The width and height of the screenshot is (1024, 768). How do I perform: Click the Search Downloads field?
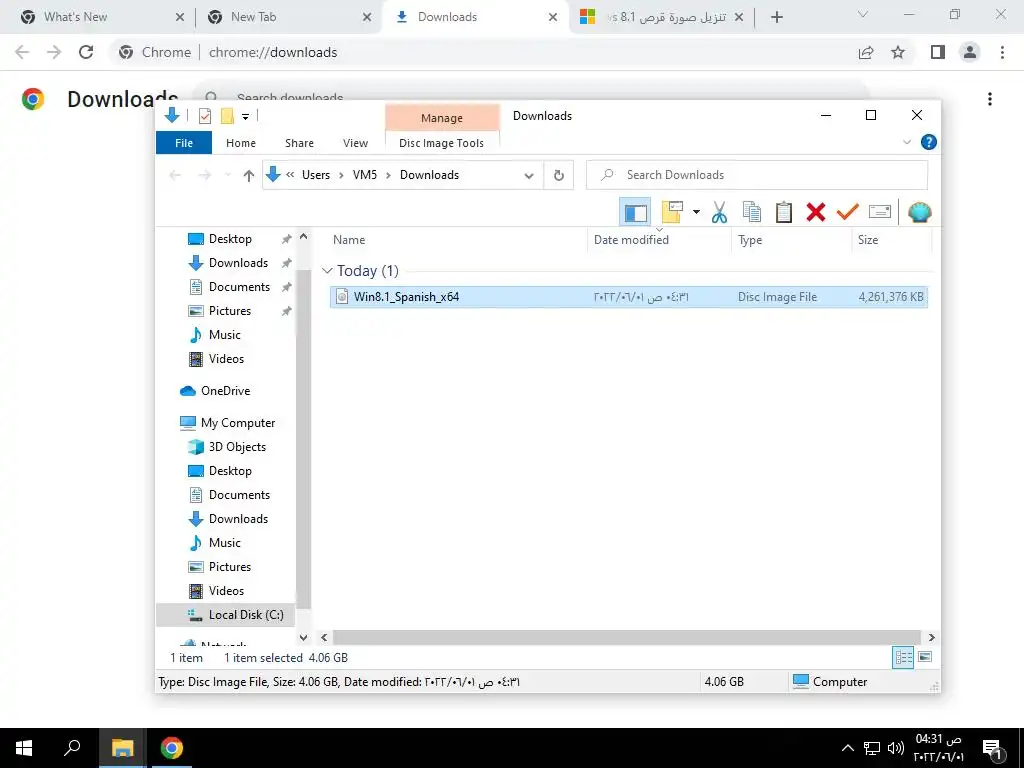[x=757, y=175]
